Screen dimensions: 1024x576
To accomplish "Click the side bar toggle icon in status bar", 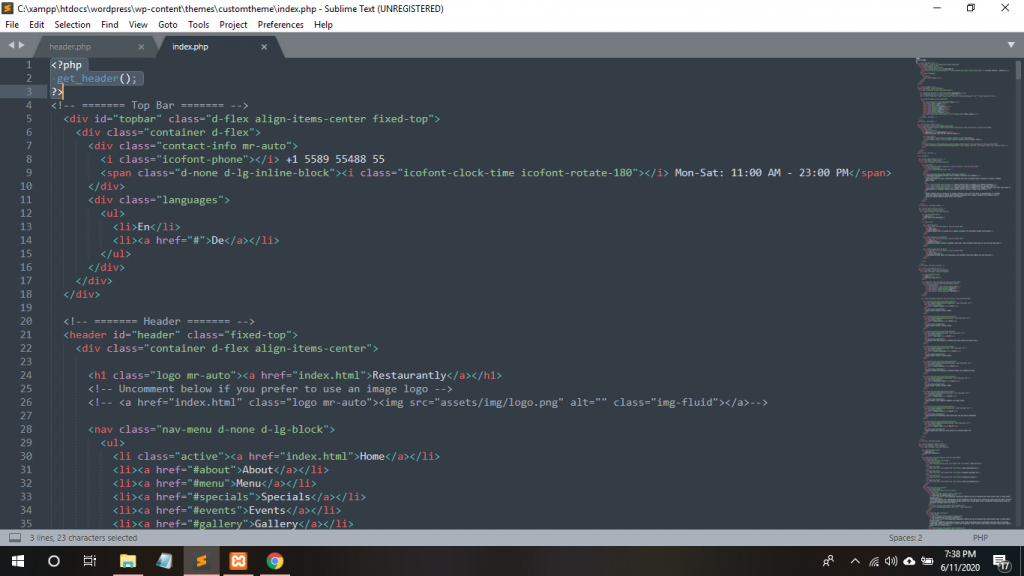I will (x=15, y=537).
